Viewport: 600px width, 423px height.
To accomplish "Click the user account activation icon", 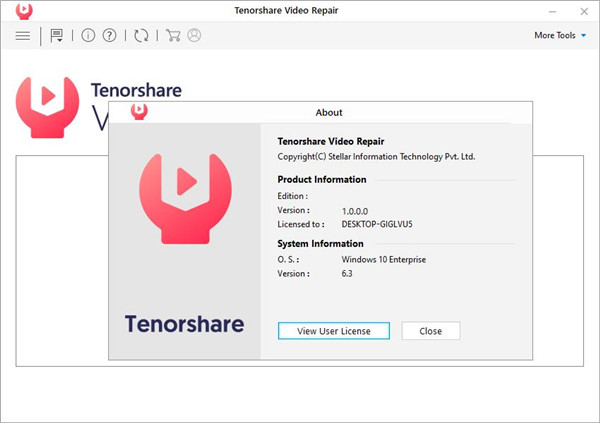I will coord(194,35).
